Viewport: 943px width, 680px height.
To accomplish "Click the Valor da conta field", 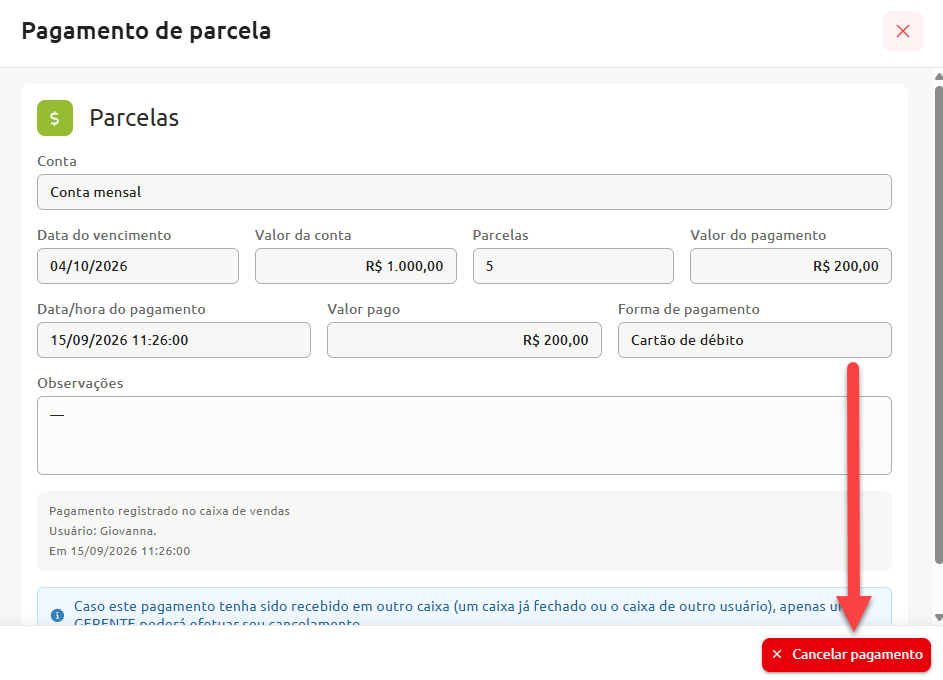I will (355, 266).
